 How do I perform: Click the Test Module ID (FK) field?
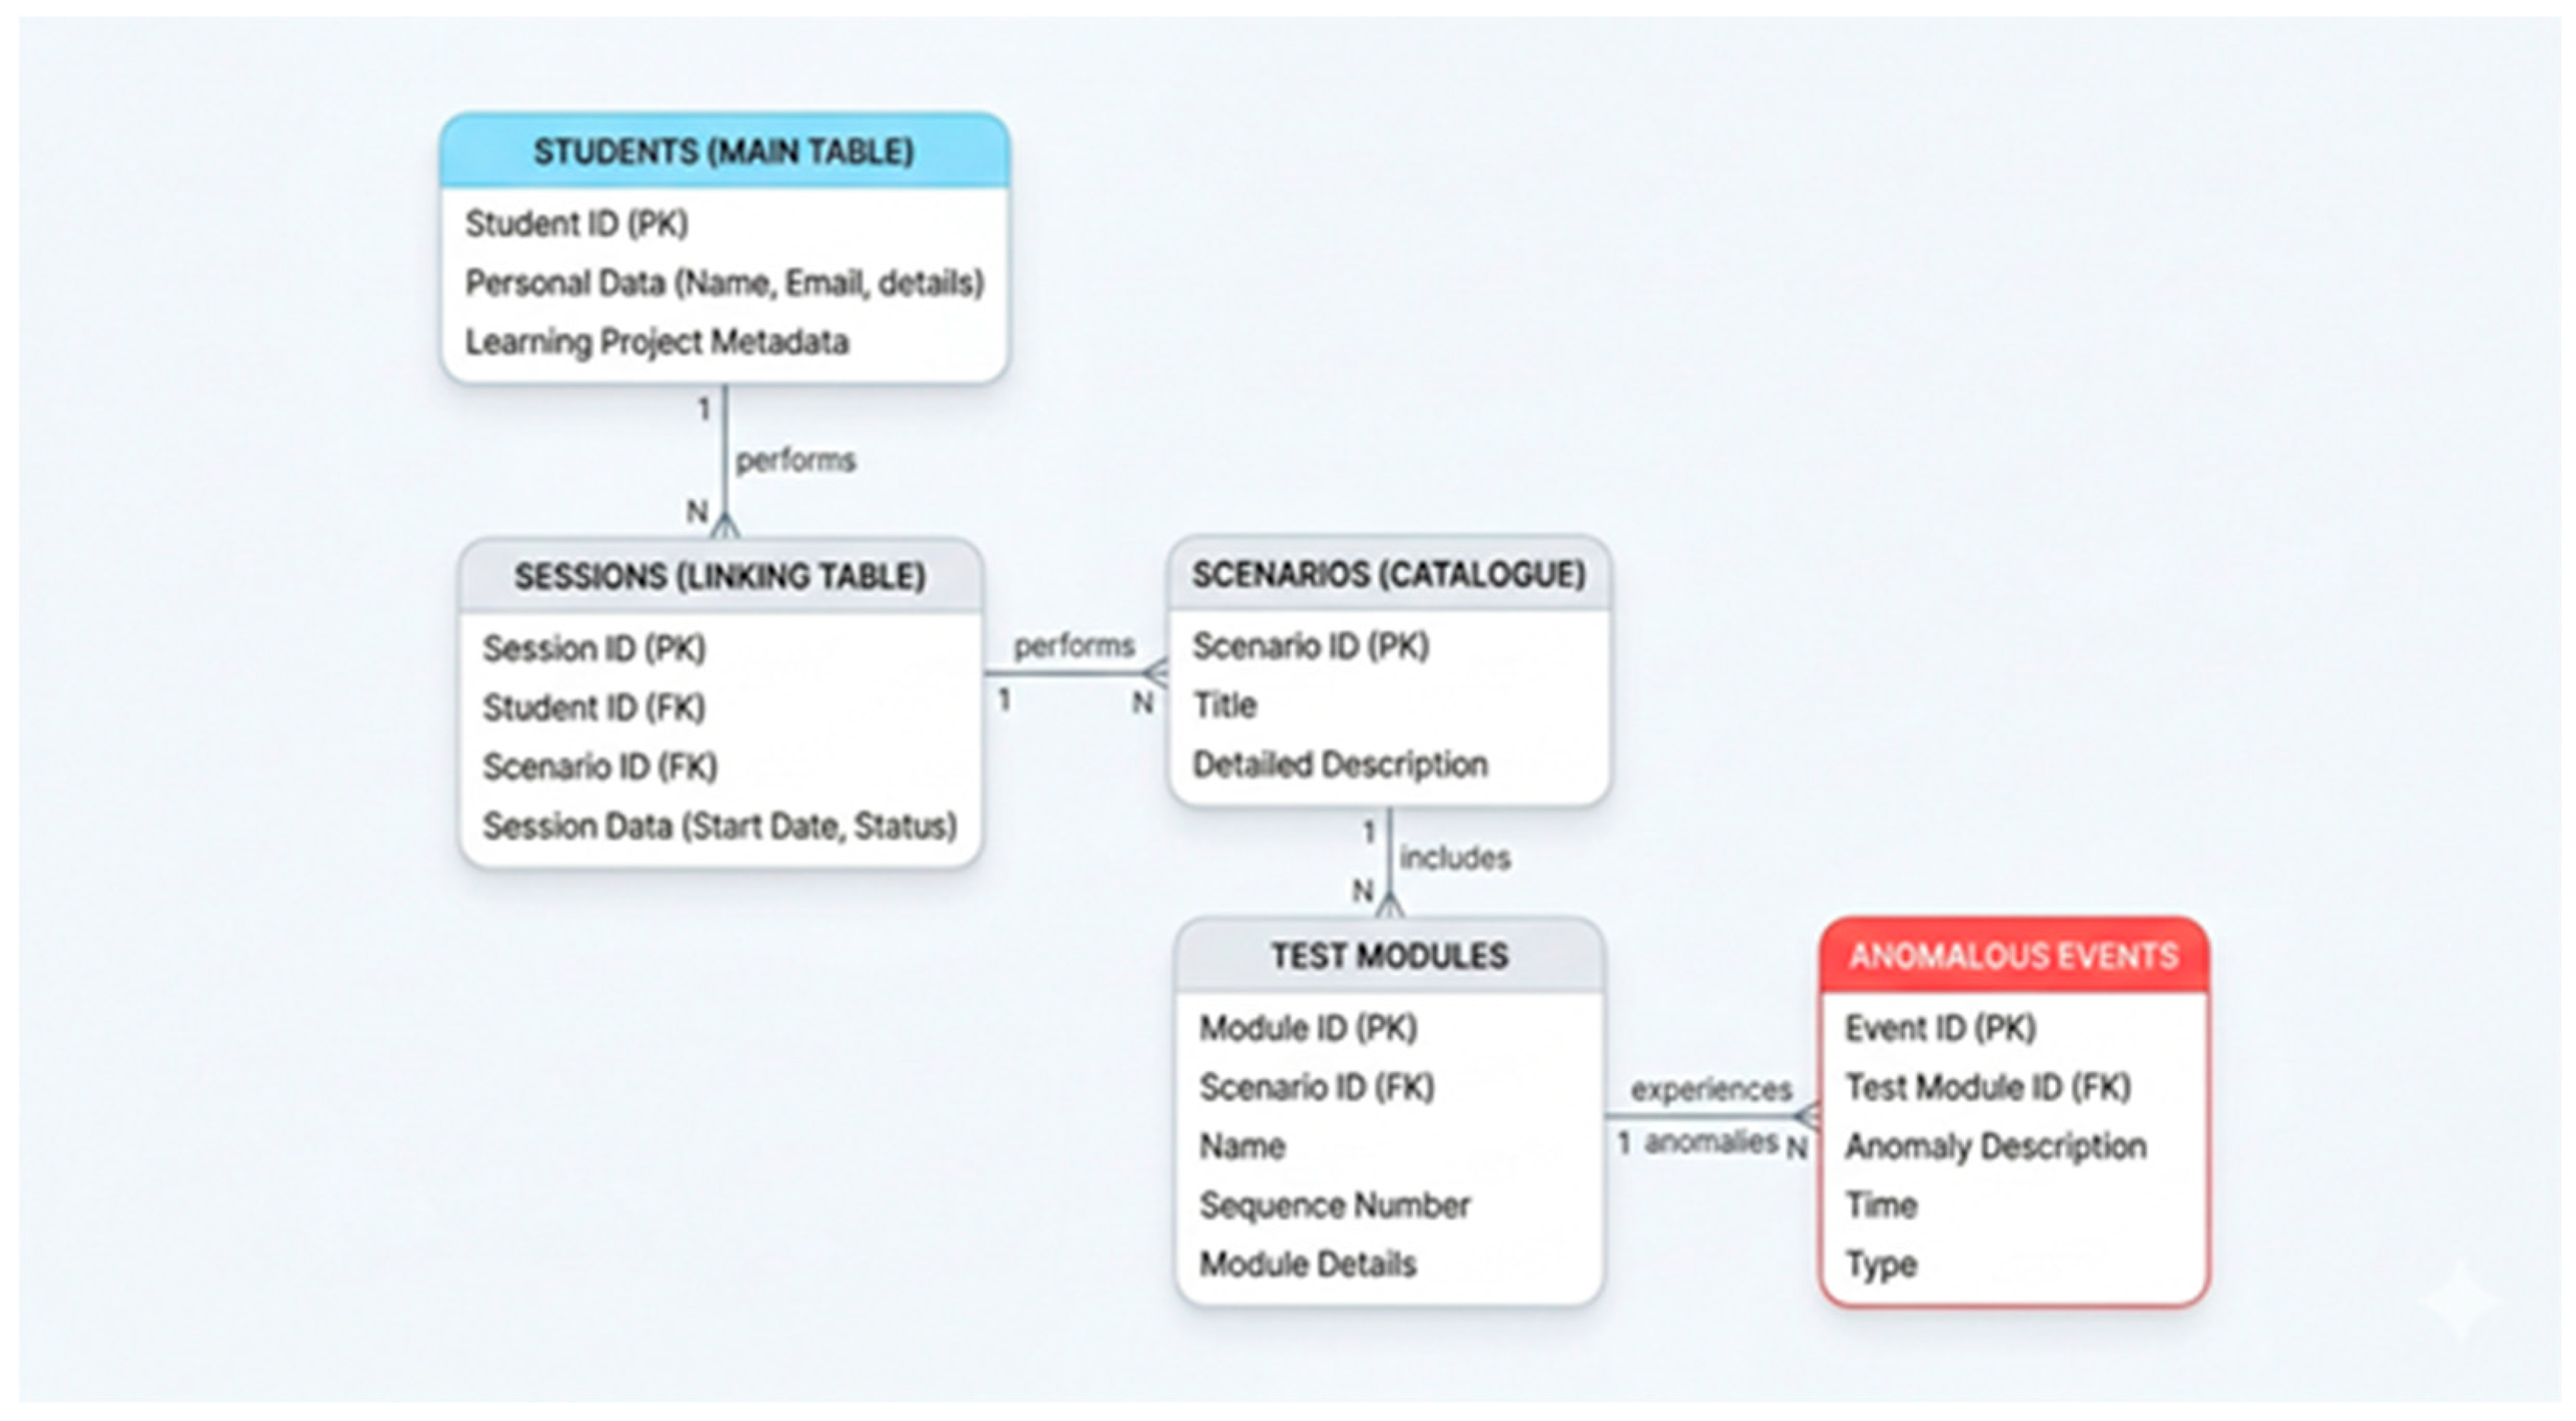1987,1087
